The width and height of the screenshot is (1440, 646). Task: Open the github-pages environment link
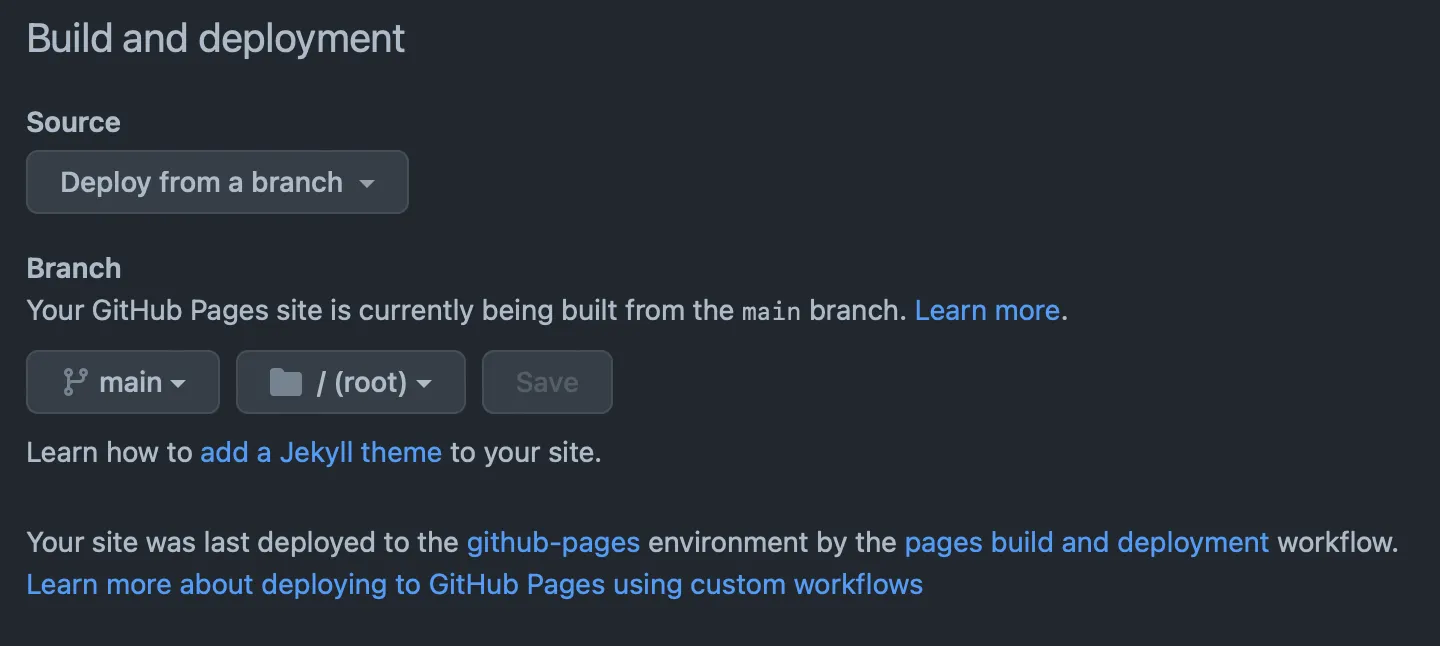(553, 543)
